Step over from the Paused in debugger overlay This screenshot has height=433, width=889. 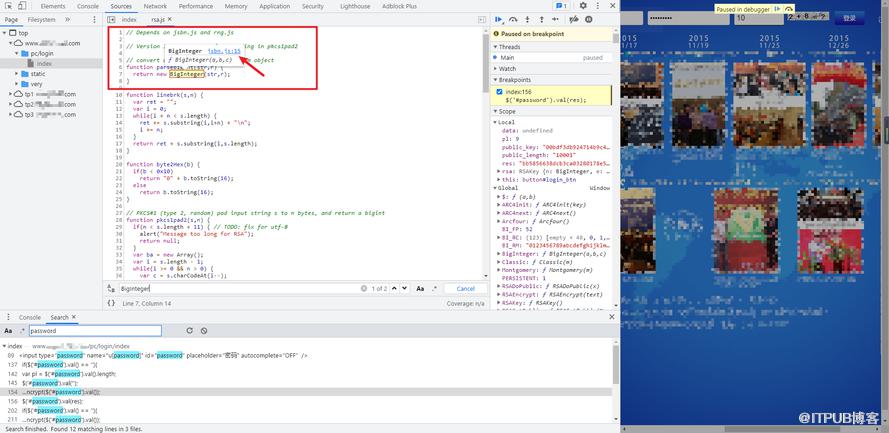click(x=789, y=9)
